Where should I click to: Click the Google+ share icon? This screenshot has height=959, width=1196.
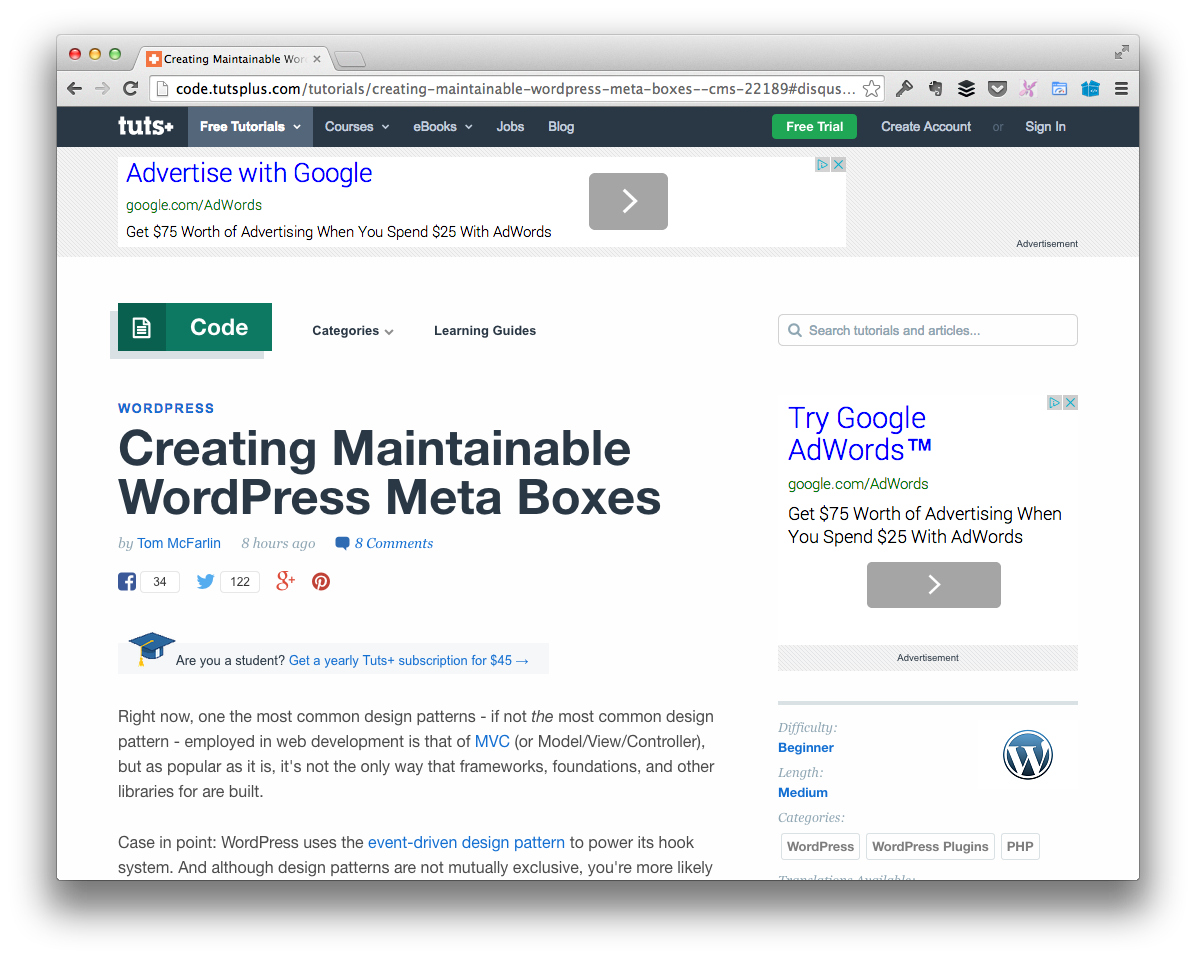point(285,581)
